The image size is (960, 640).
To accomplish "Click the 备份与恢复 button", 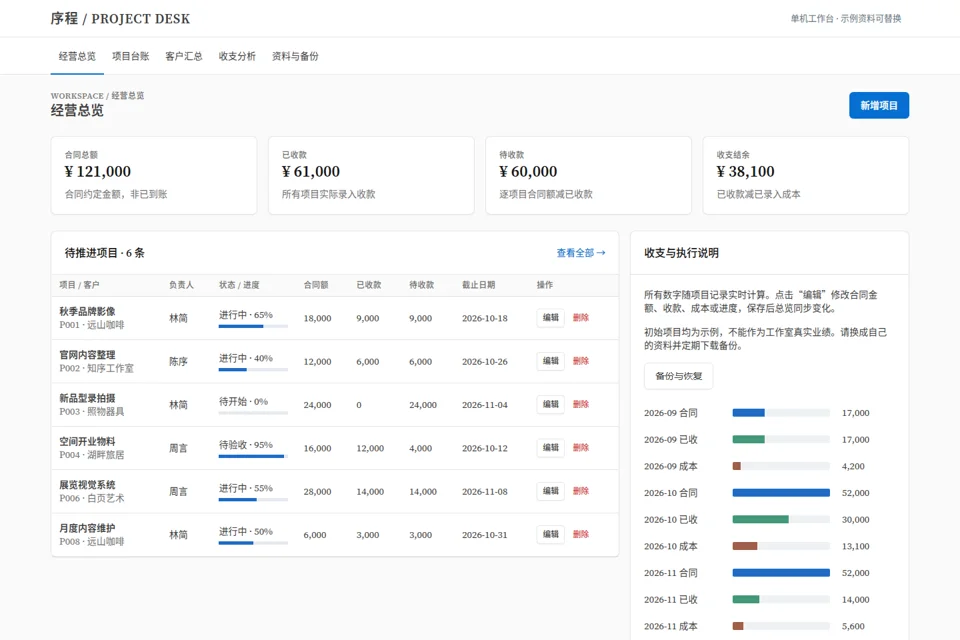I will (678, 376).
